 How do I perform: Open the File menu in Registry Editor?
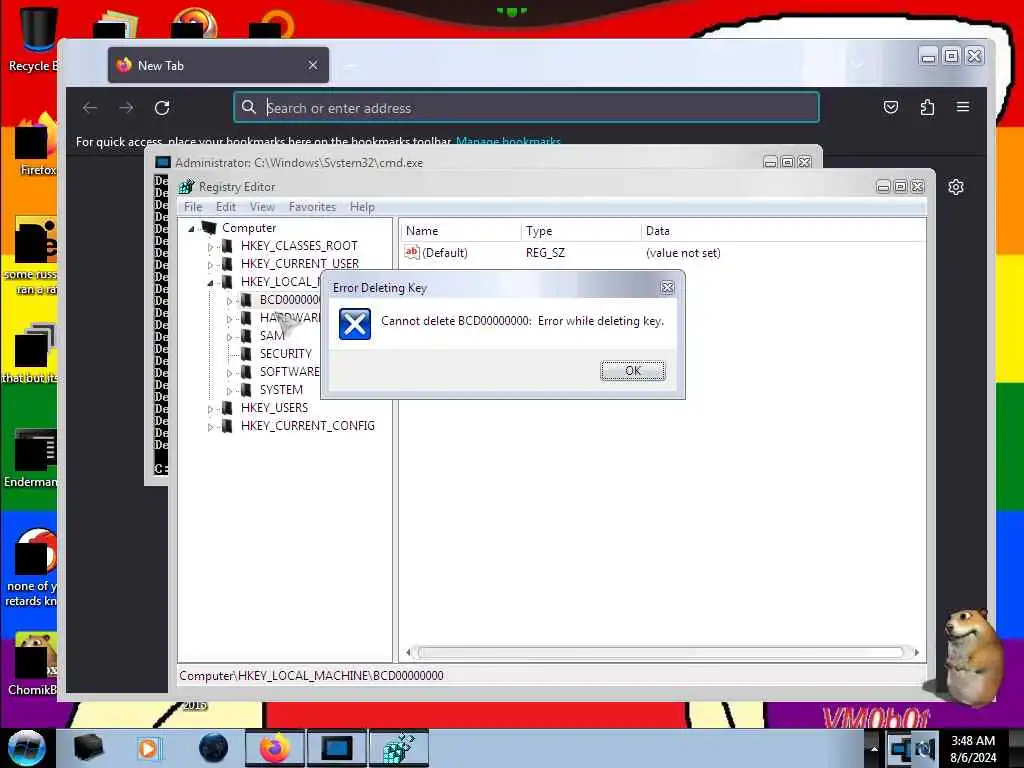(193, 207)
